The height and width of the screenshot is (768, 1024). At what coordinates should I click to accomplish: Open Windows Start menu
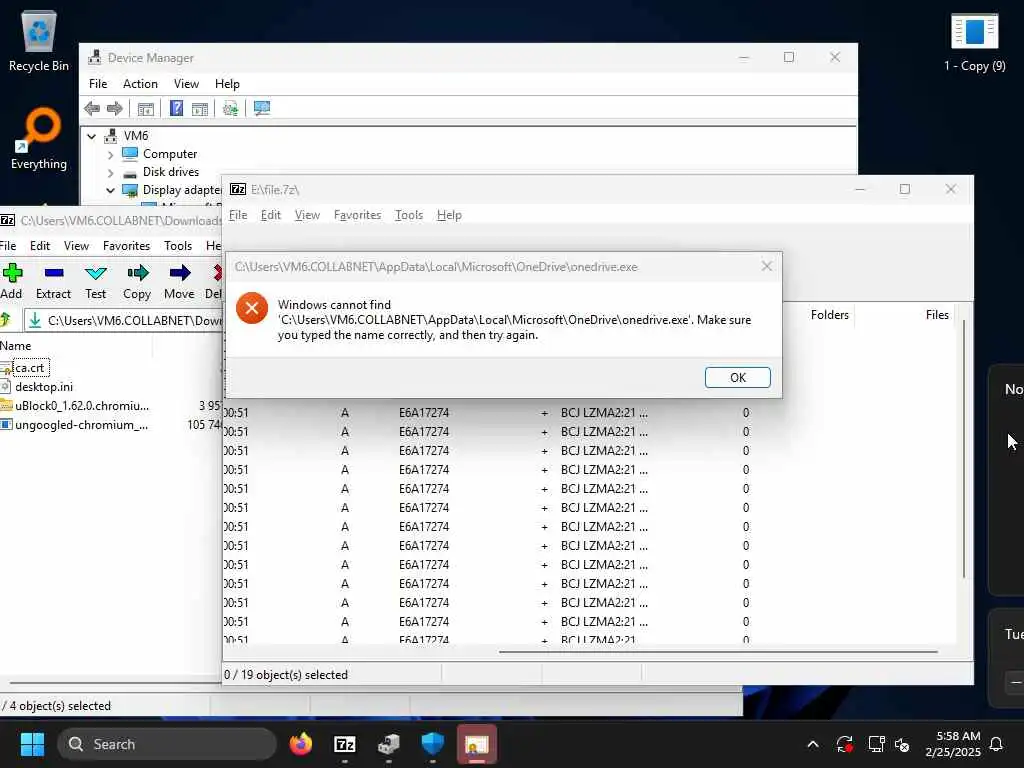pyautogui.click(x=32, y=744)
